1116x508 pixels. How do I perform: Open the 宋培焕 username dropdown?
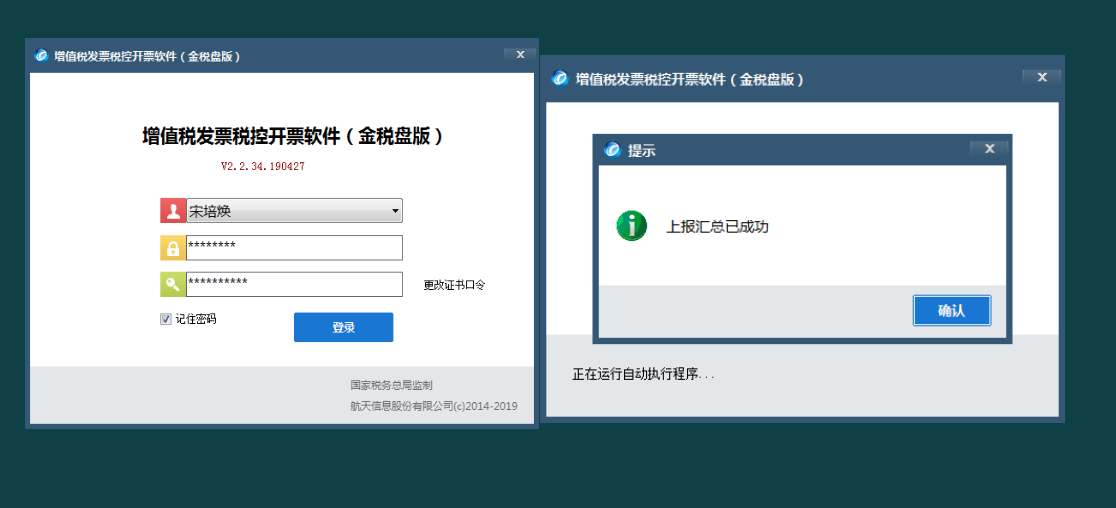(x=295, y=211)
